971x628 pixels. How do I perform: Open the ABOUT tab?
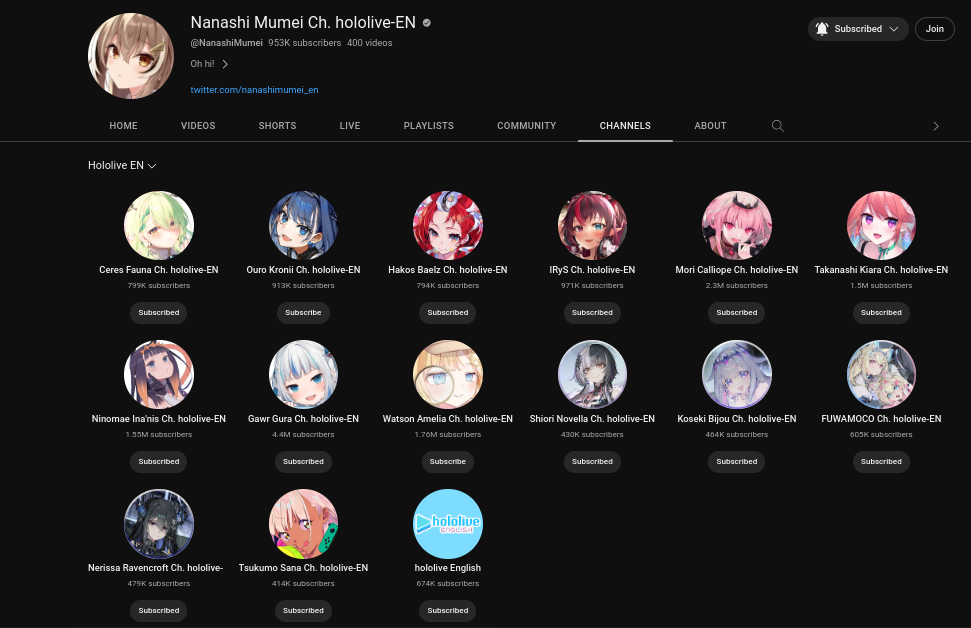click(x=710, y=126)
